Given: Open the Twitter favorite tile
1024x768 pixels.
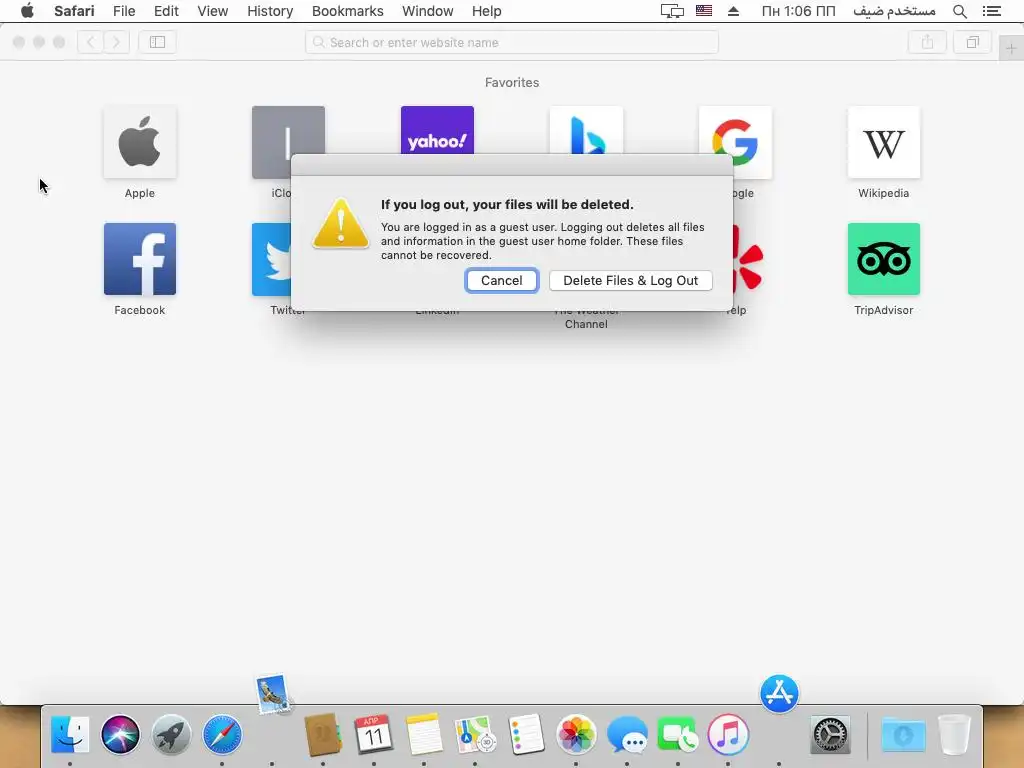Looking at the screenshot, I should (x=272, y=259).
